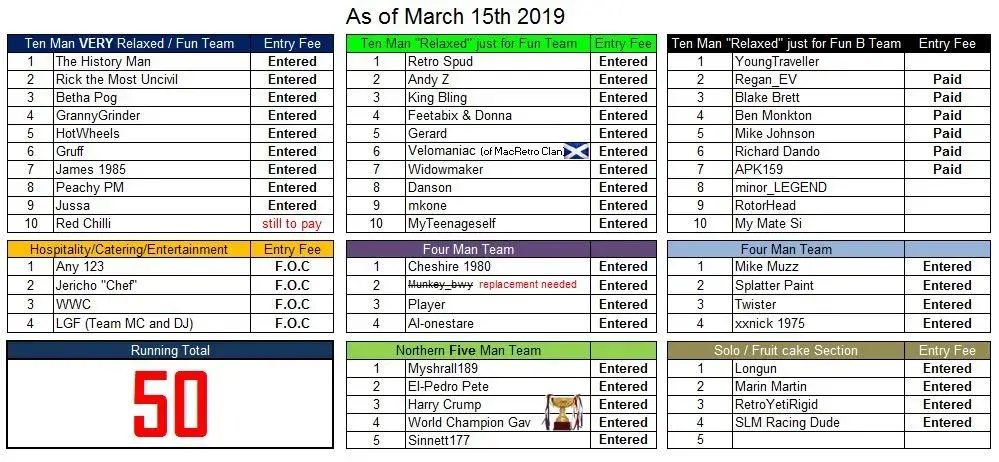Select the purple Four Man Team header

coord(468,249)
